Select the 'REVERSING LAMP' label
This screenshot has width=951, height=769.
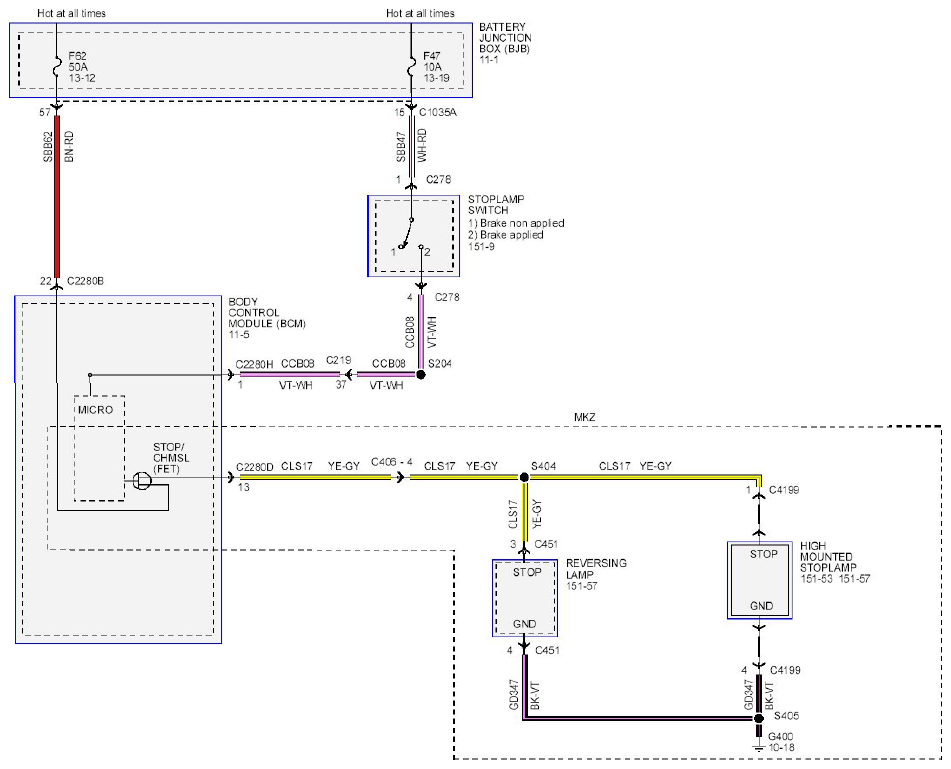tap(596, 569)
